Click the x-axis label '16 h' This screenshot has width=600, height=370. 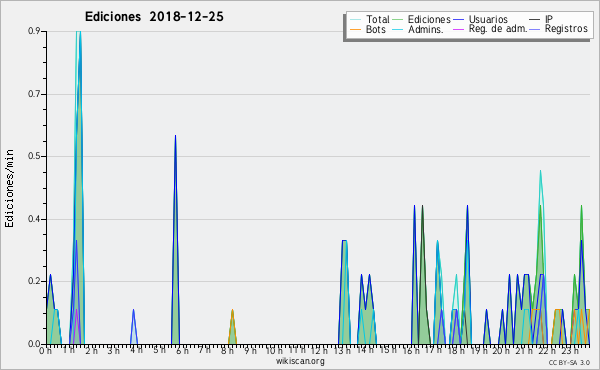(x=410, y=351)
